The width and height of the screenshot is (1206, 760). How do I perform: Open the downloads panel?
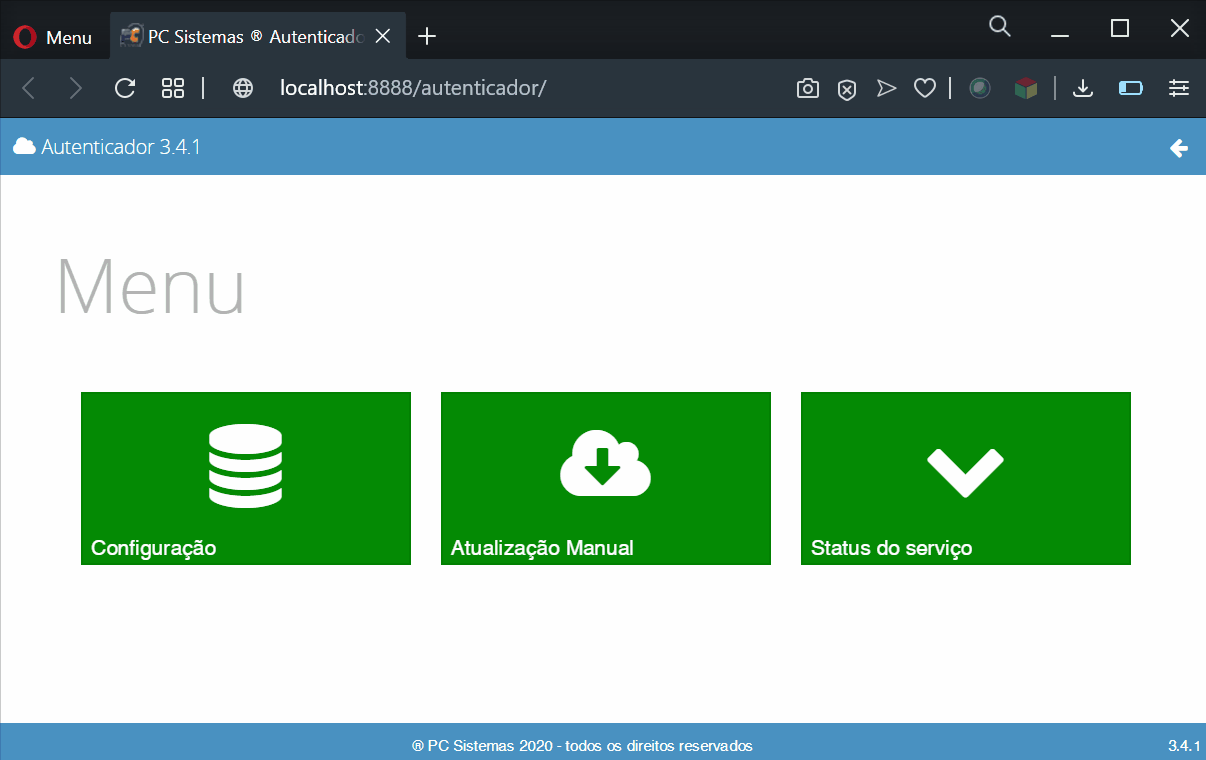(1082, 89)
